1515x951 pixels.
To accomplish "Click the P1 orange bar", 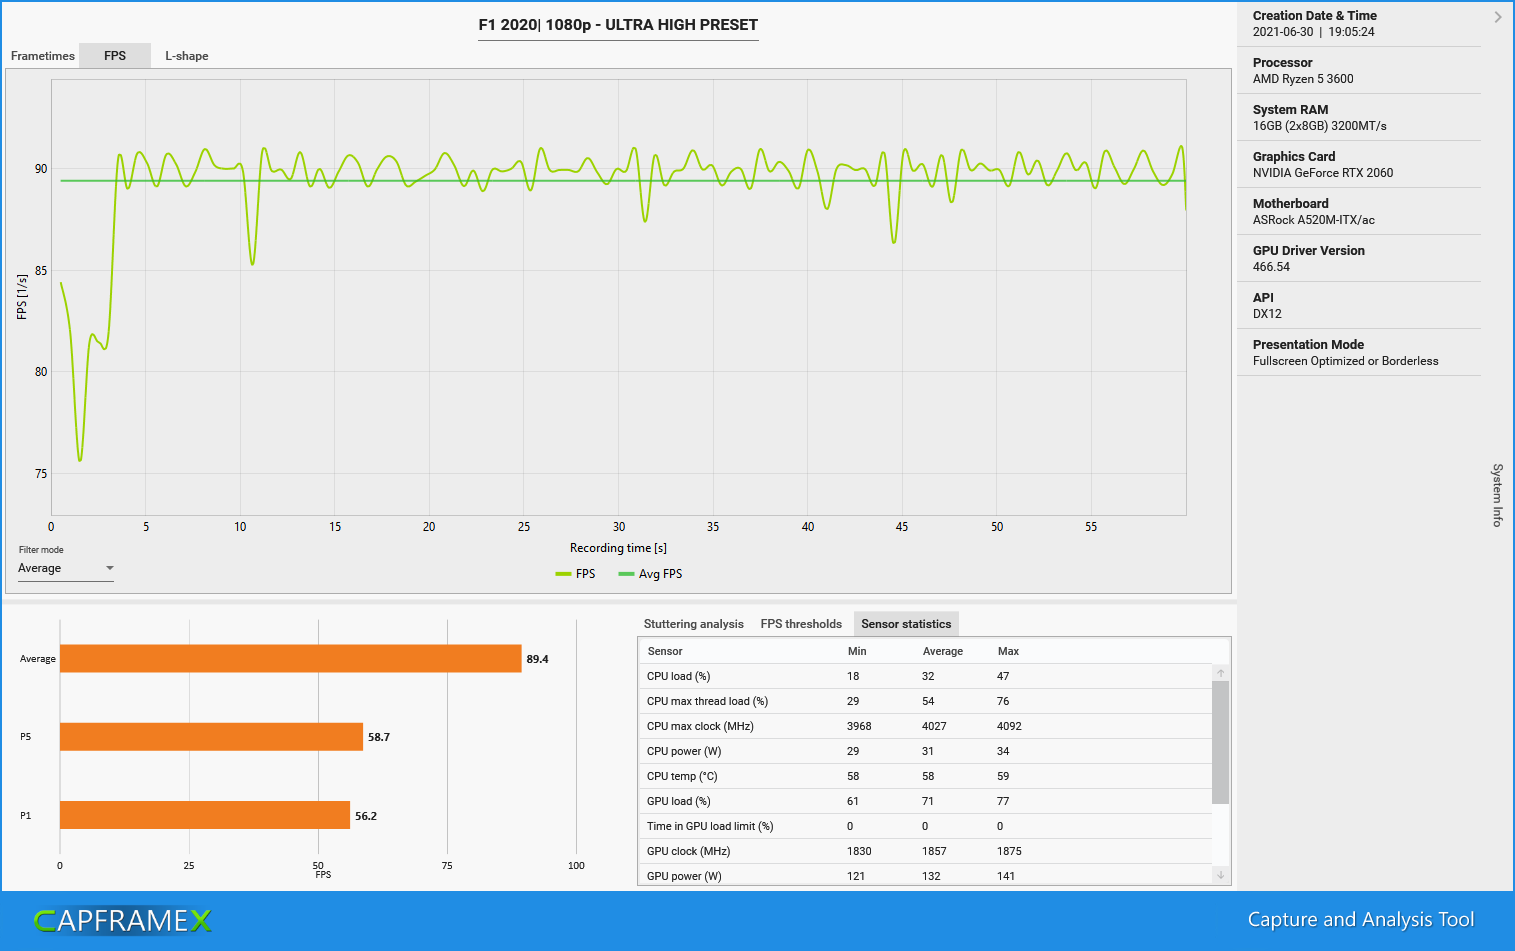I will [x=205, y=815].
